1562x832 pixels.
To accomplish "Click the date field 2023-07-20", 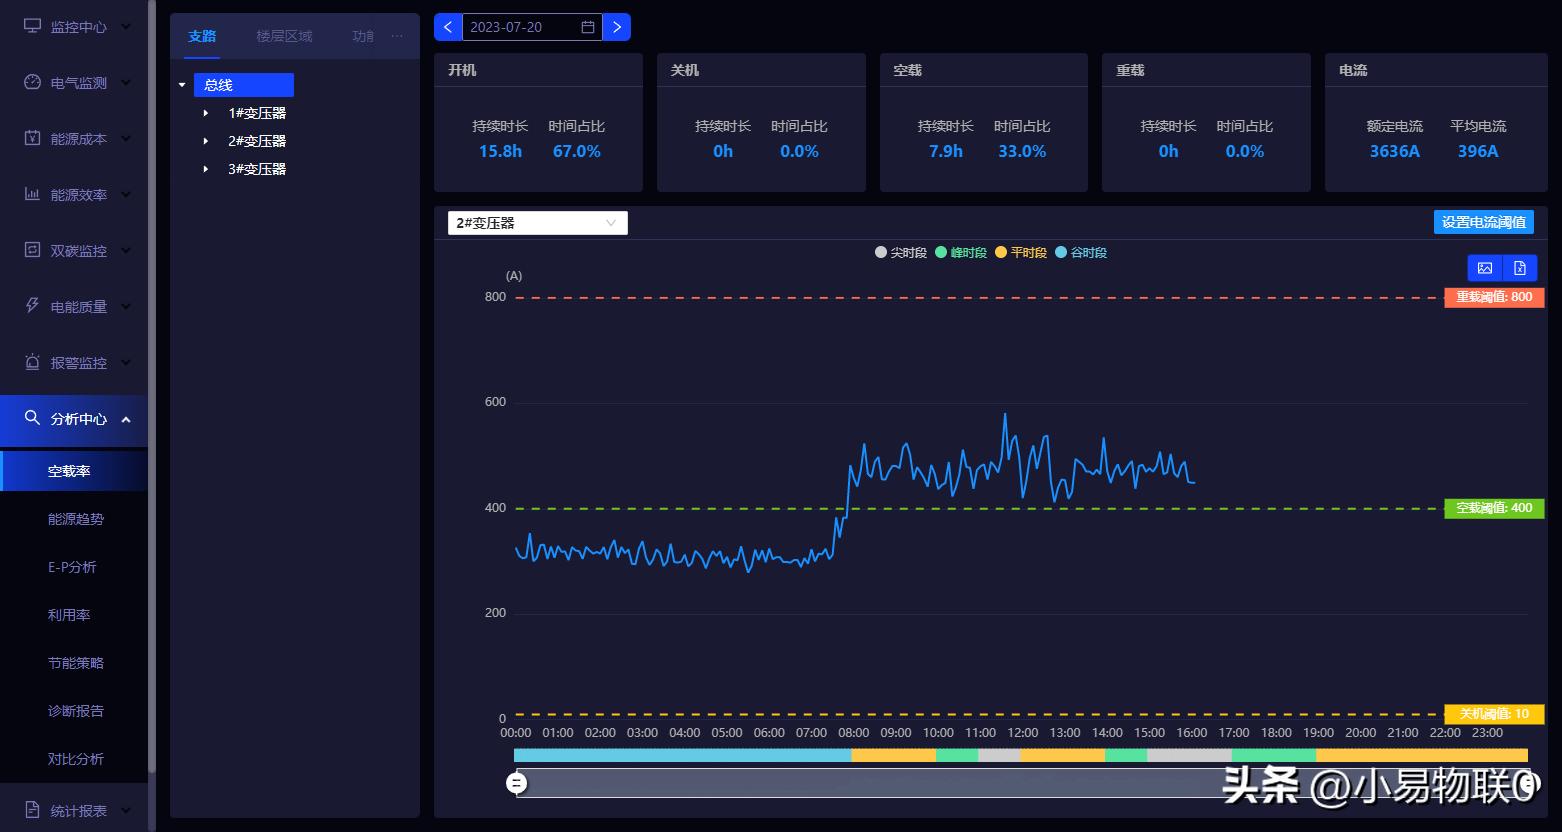I will click(x=522, y=27).
